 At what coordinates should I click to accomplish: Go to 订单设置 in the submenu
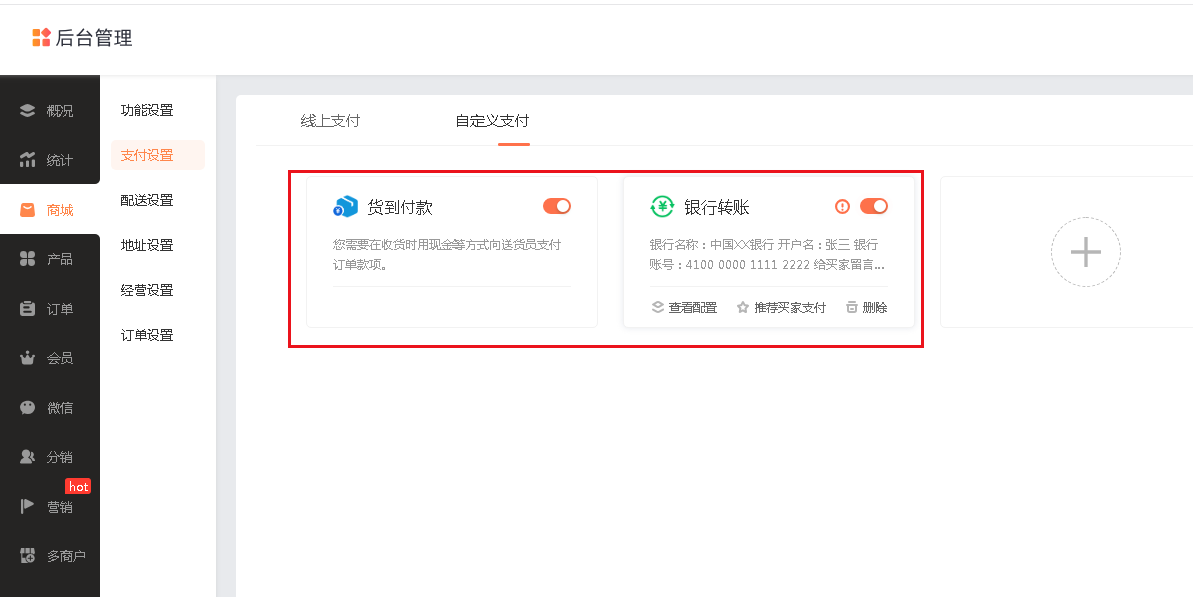click(147, 335)
